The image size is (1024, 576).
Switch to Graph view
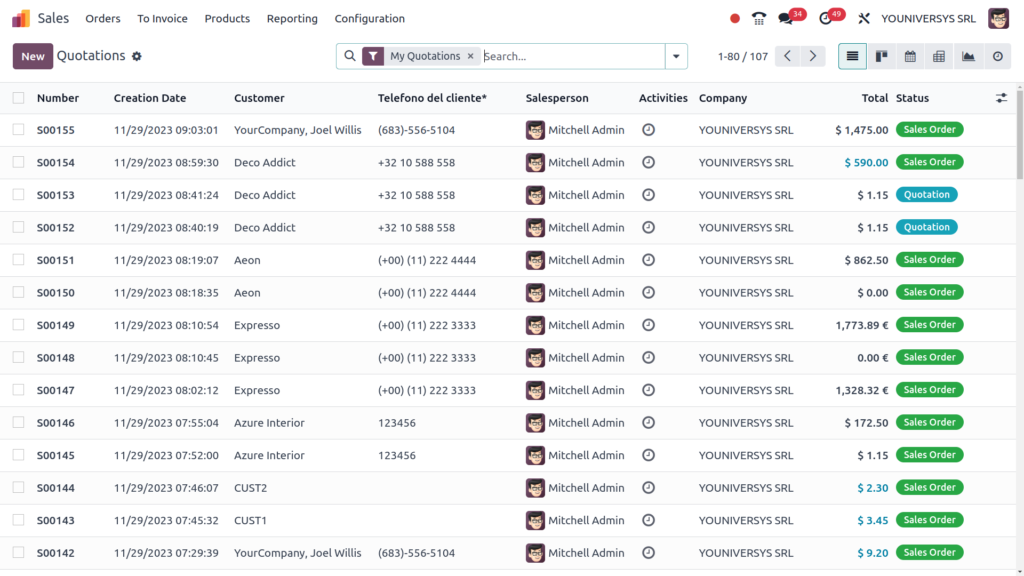pos(968,57)
